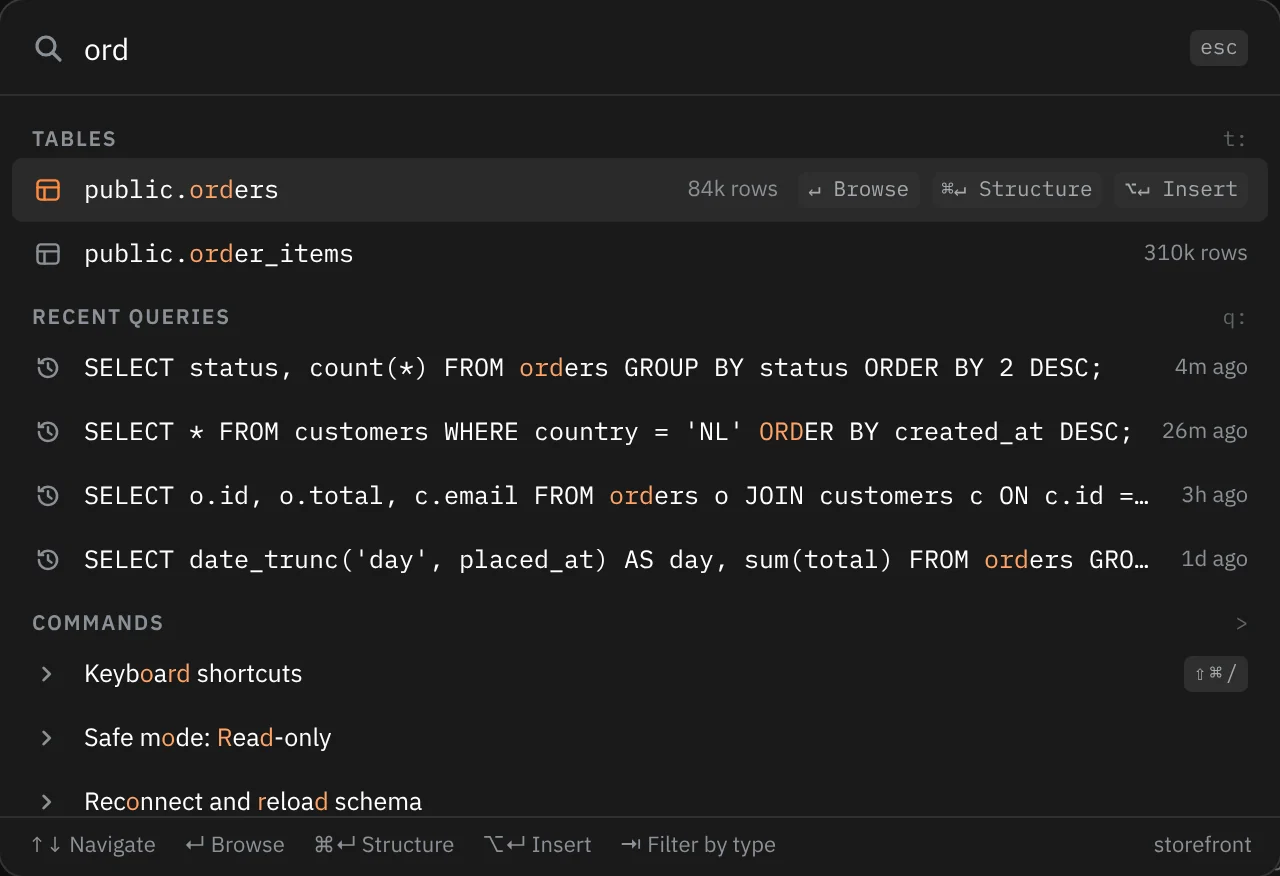The height and width of the screenshot is (876, 1280).
Task: Click the Keyboard shortcuts shortcut key badge
Action: tap(1215, 674)
